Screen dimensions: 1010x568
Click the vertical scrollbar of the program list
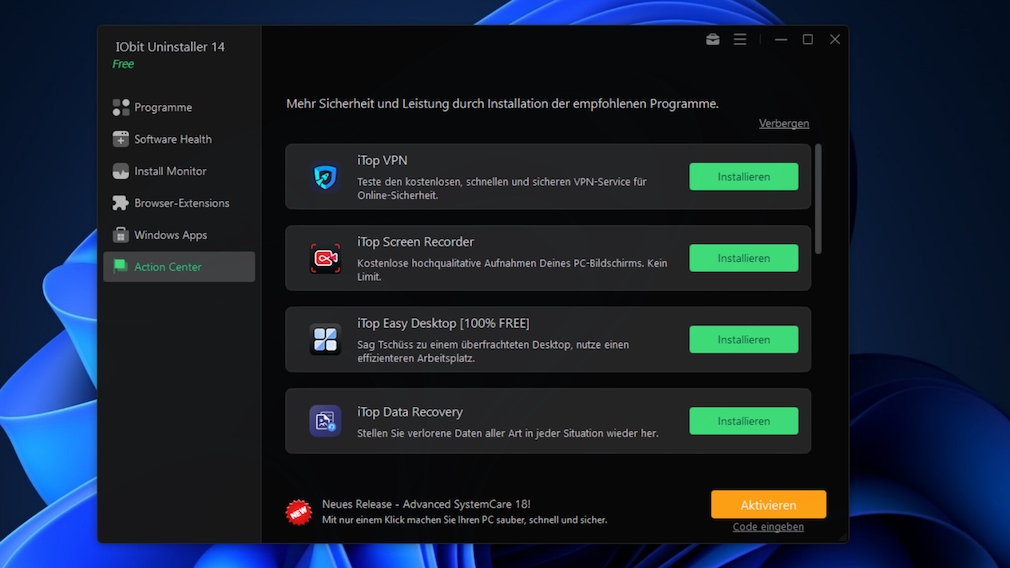tap(818, 198)
